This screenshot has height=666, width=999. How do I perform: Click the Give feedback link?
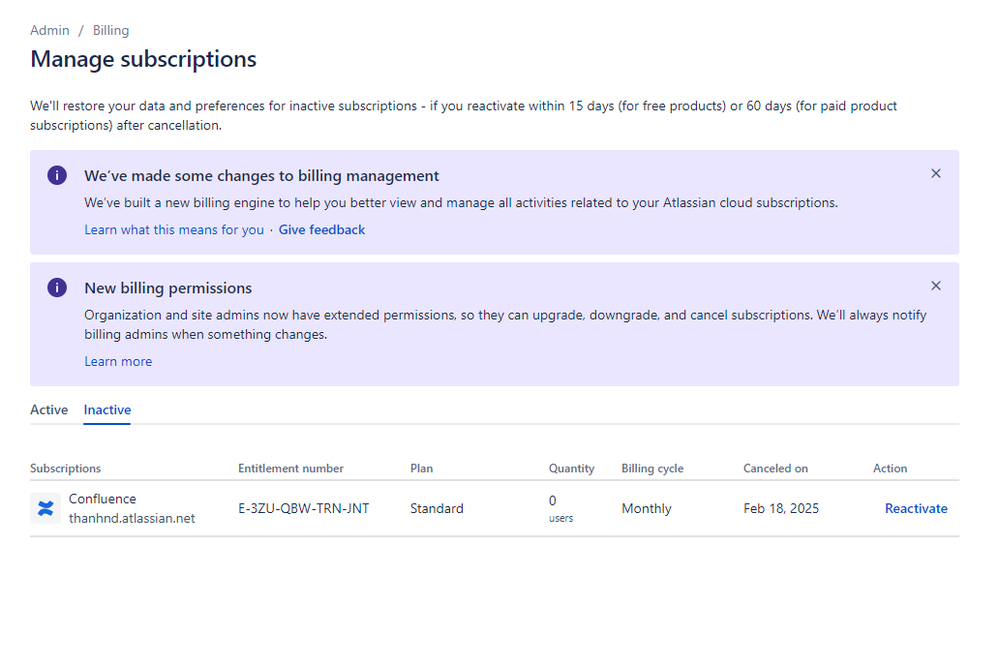point(322,229)
